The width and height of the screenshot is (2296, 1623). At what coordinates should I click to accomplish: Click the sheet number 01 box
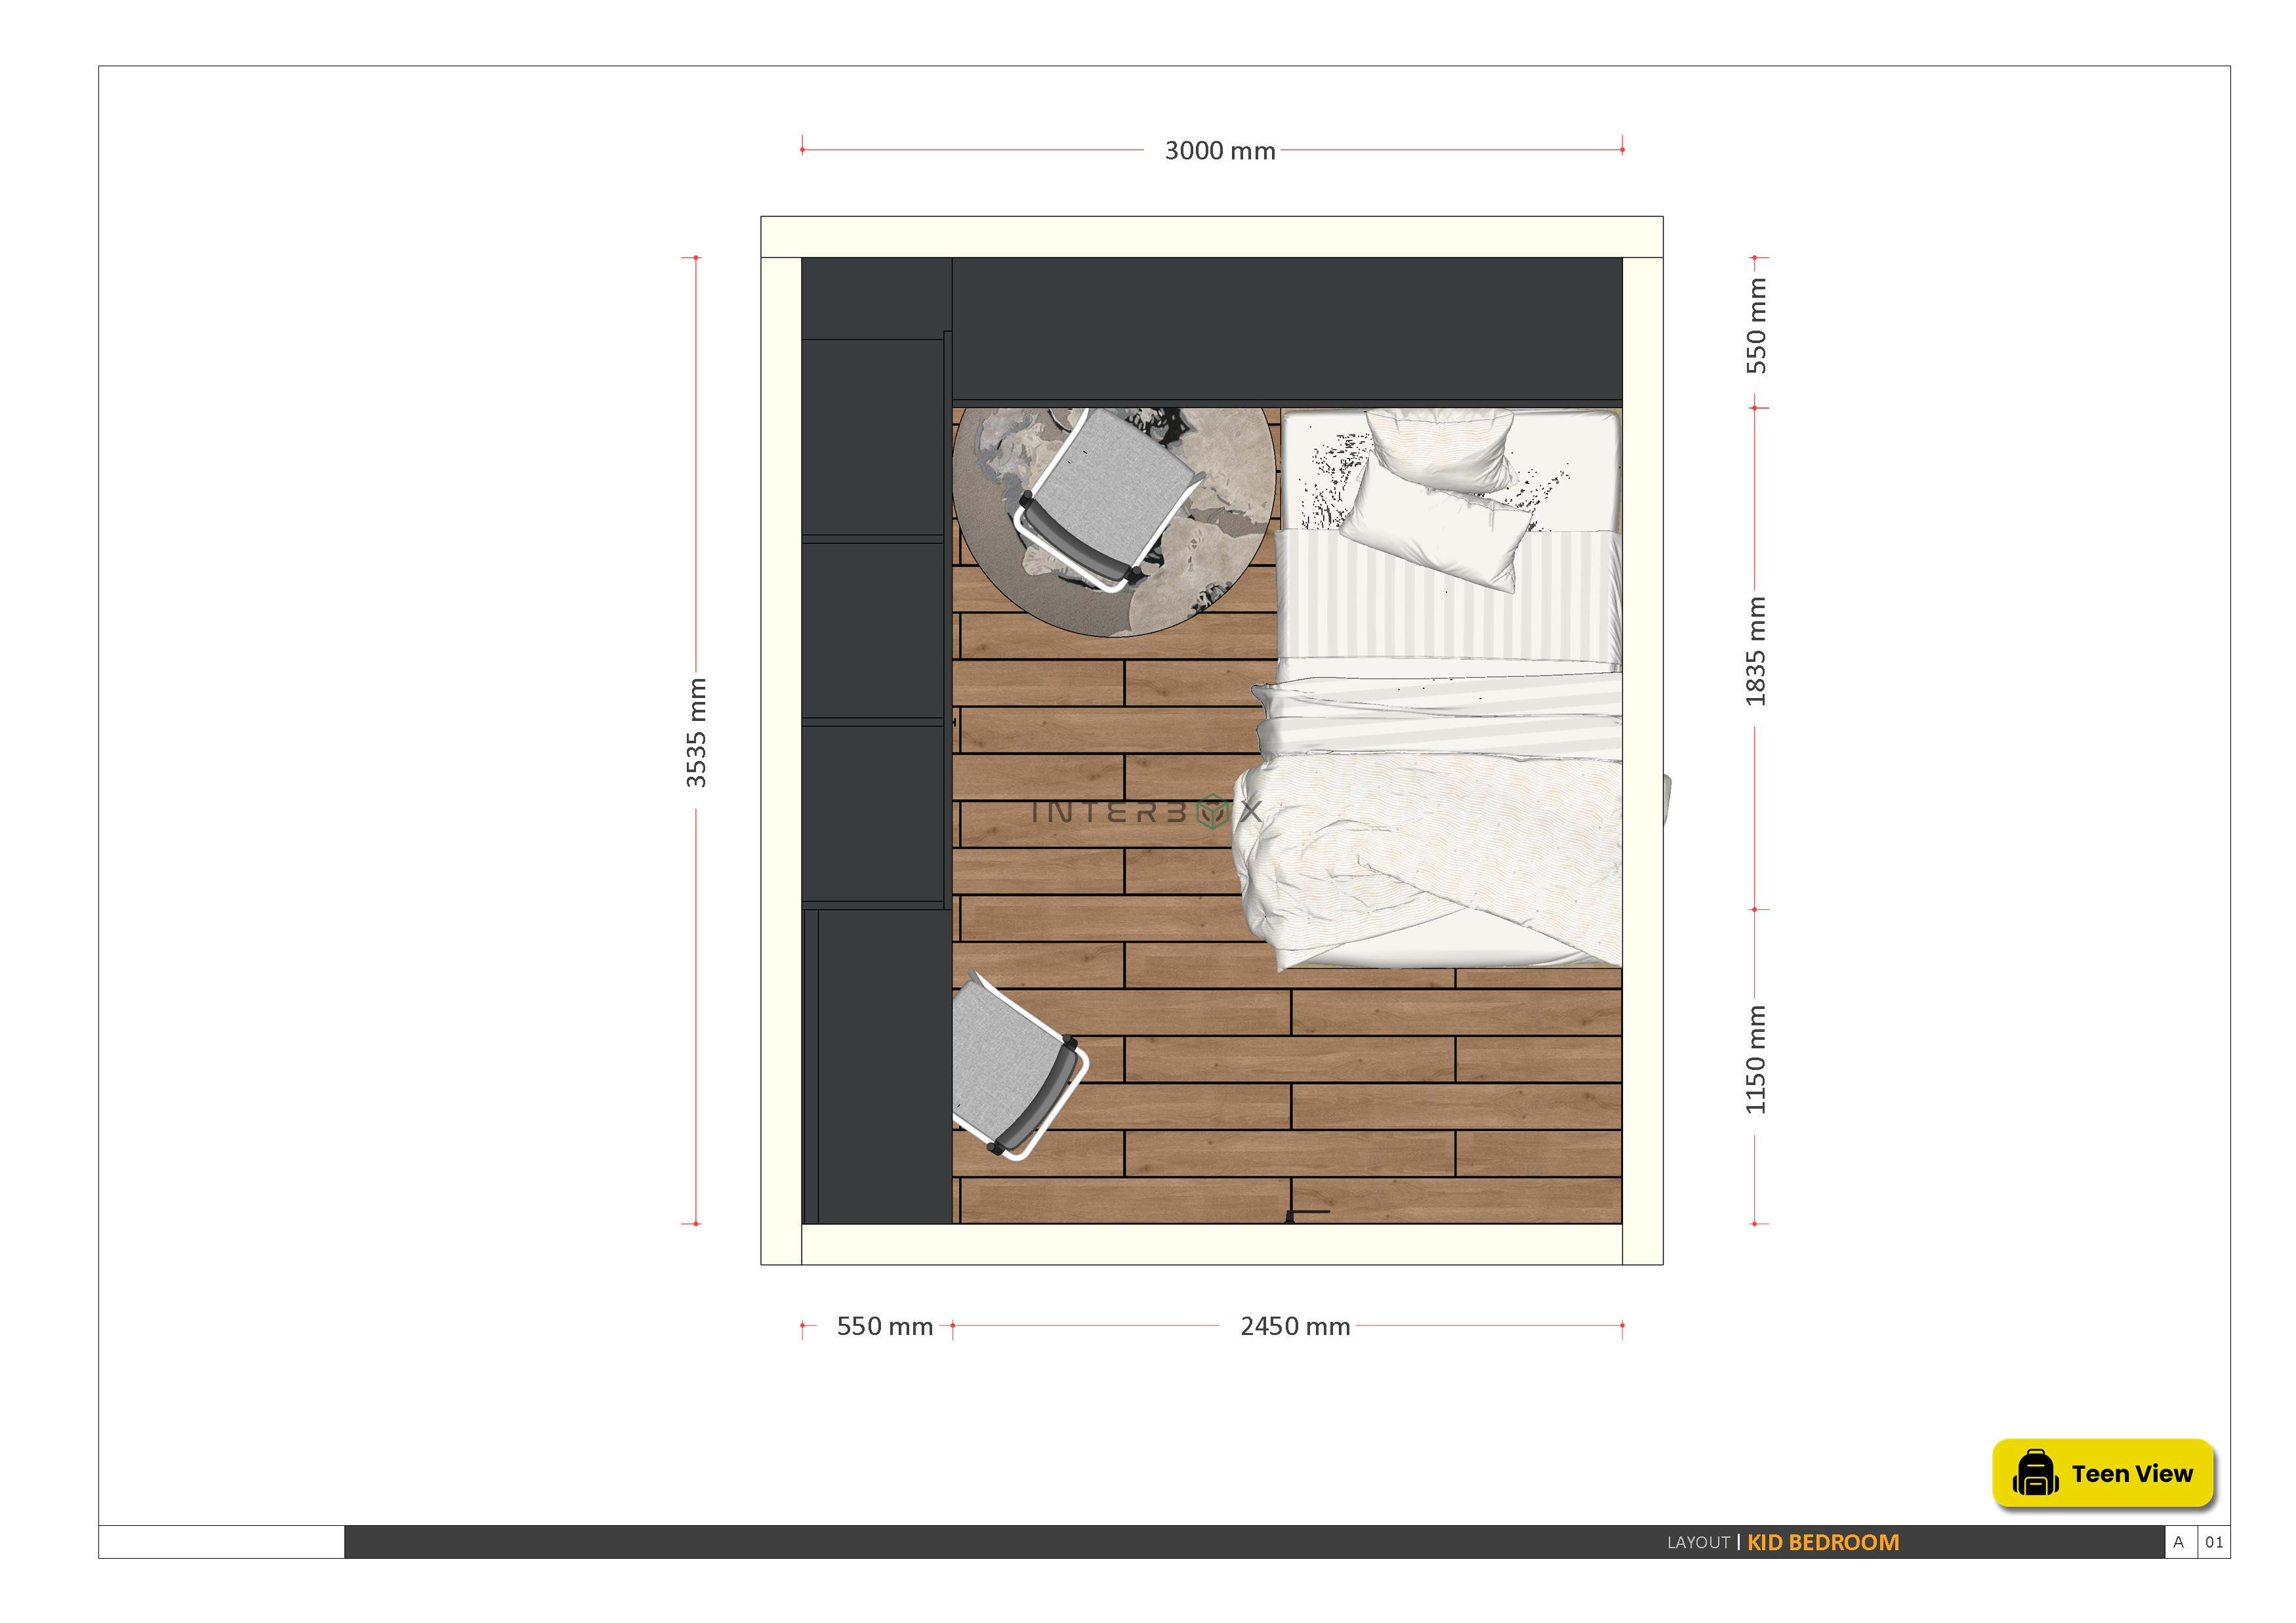(x=2214, y=1542)
